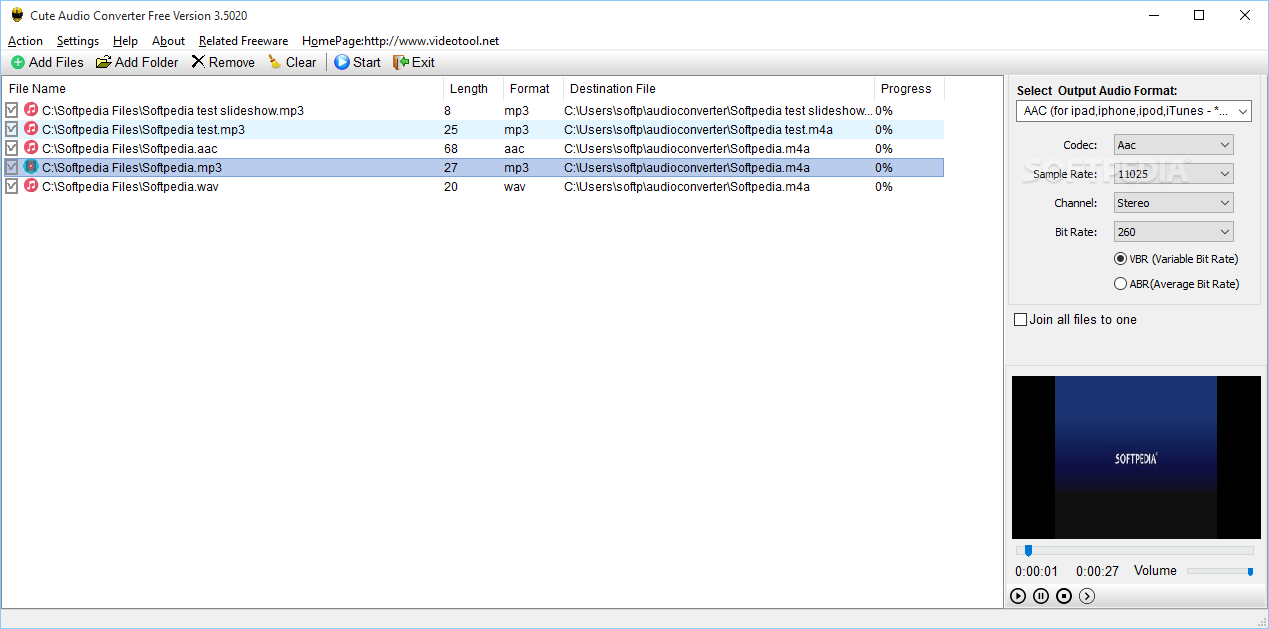Click the Length column header
The height and width of the screenshot is (629, 1269).
[x=473, y=89]
